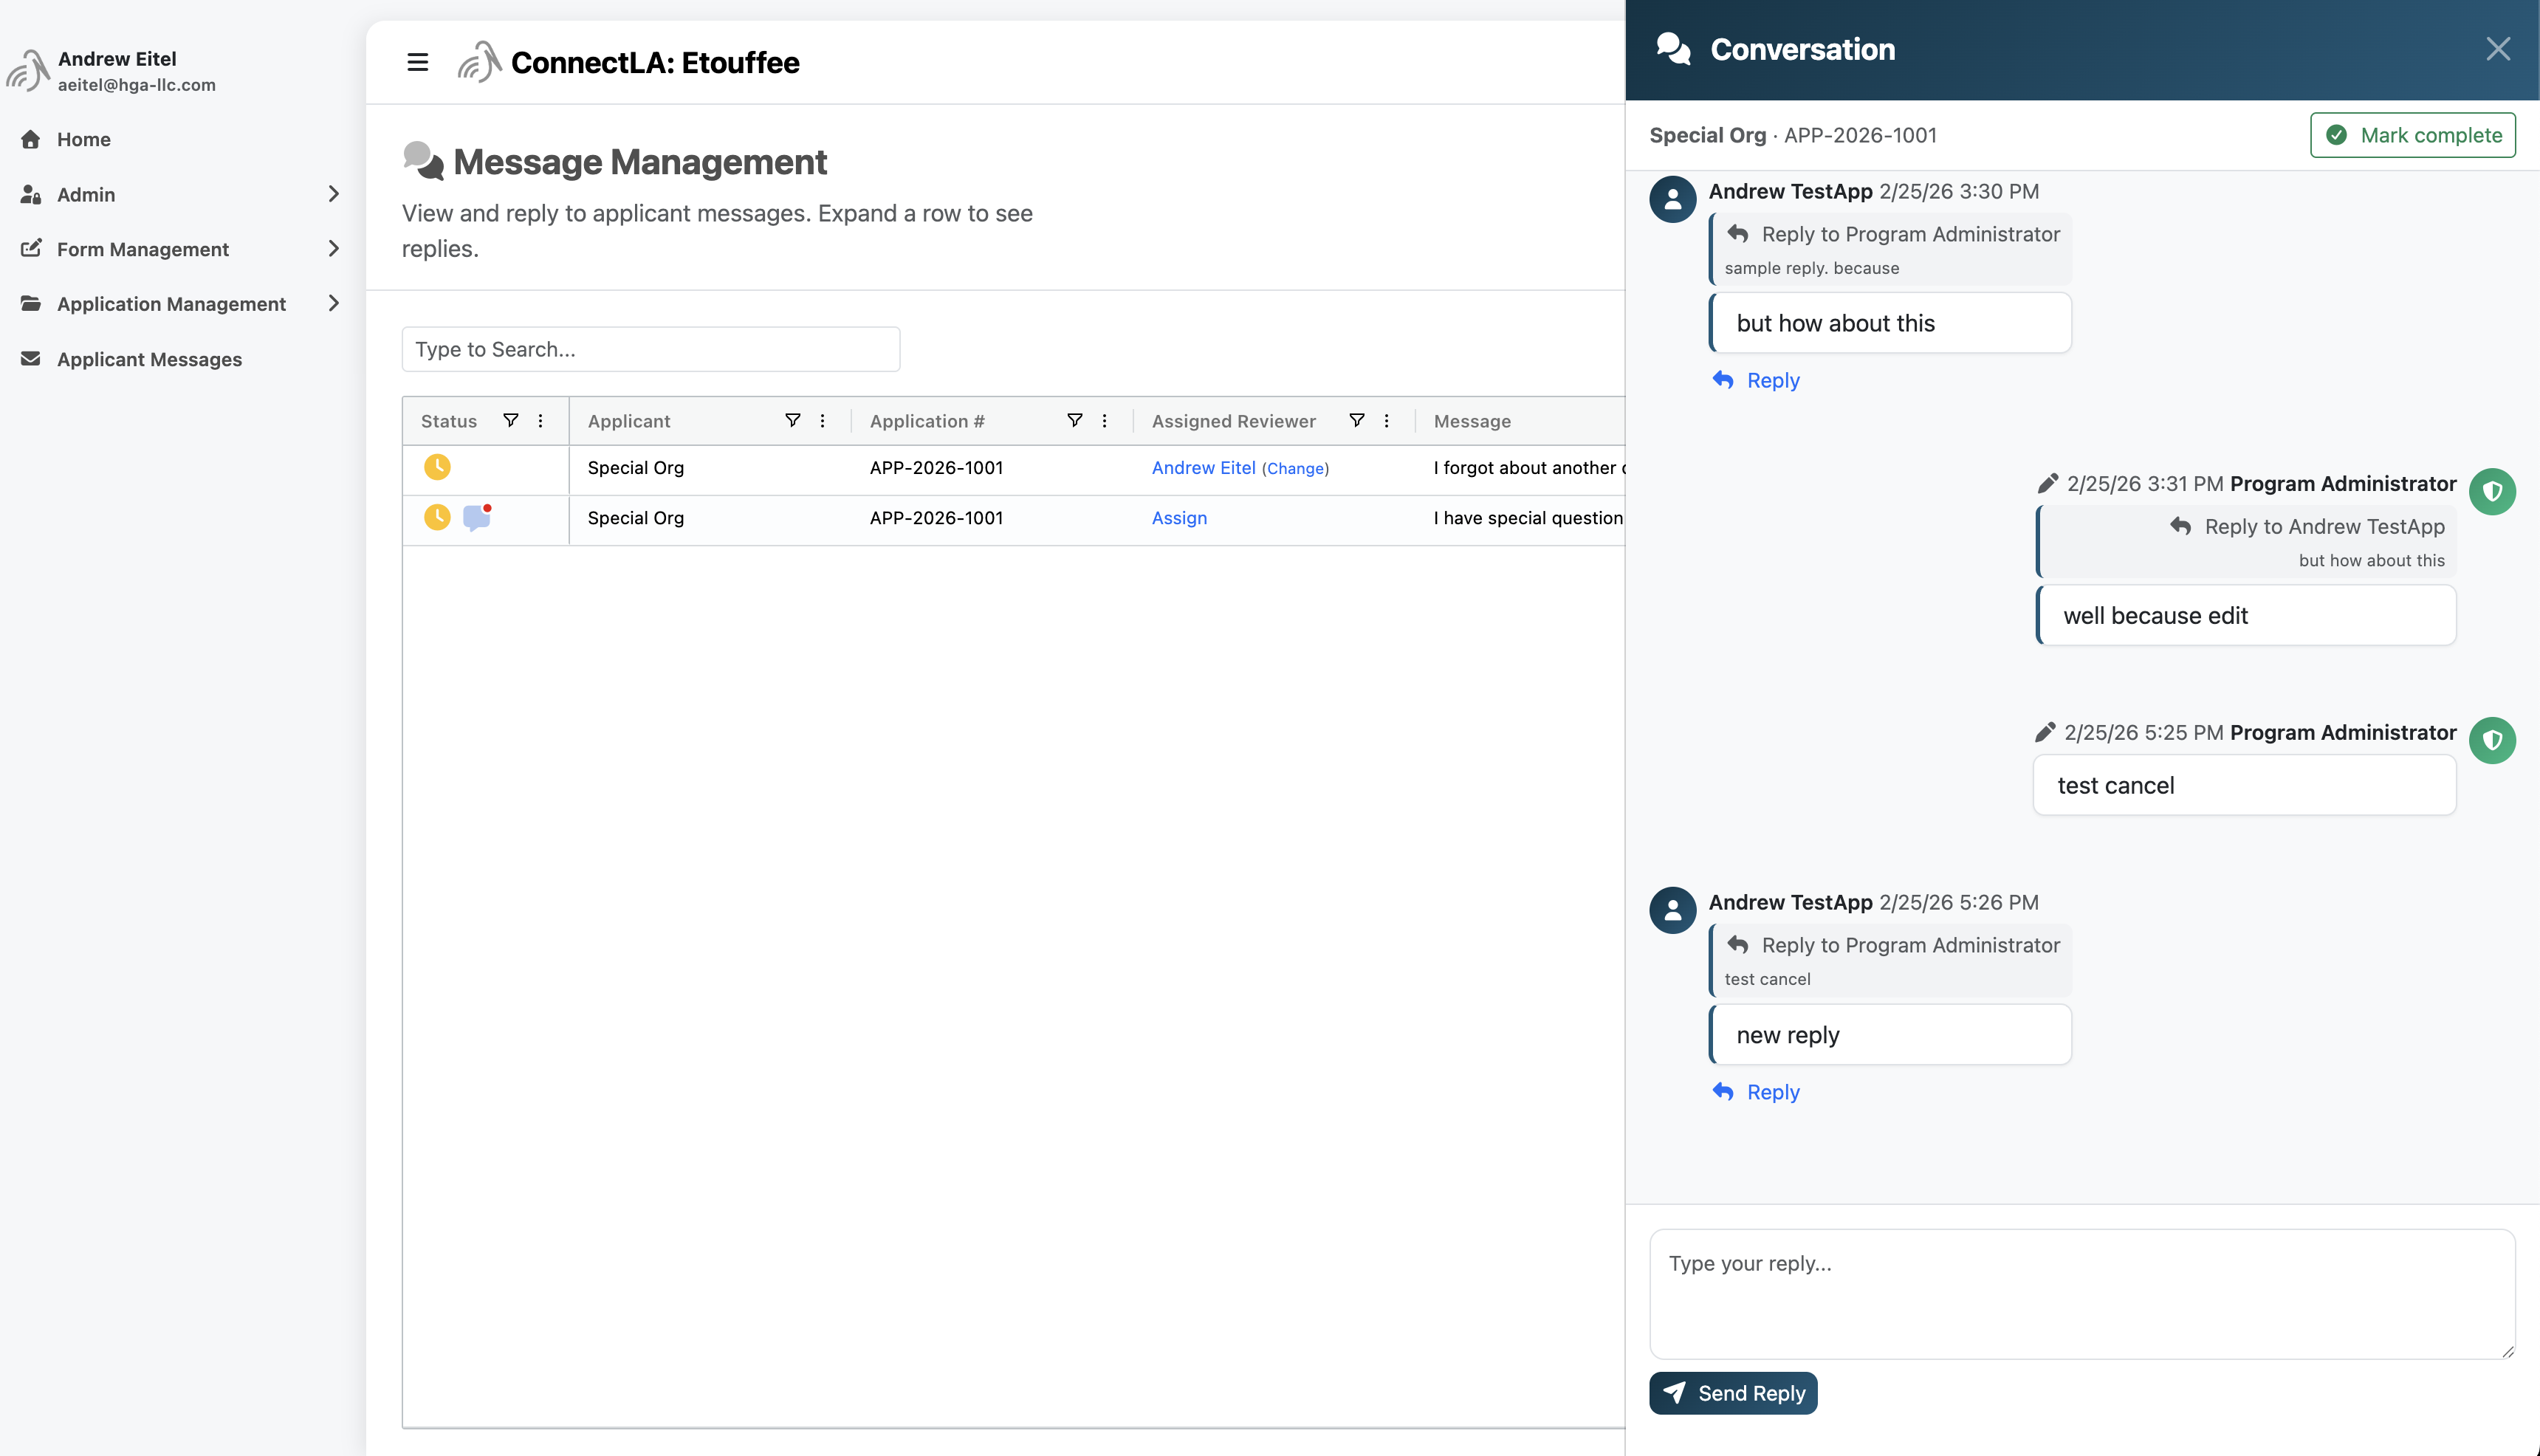Screen dimensions: 2540x1456
Task: Expand the Form Management section
Action: [334, 249]
